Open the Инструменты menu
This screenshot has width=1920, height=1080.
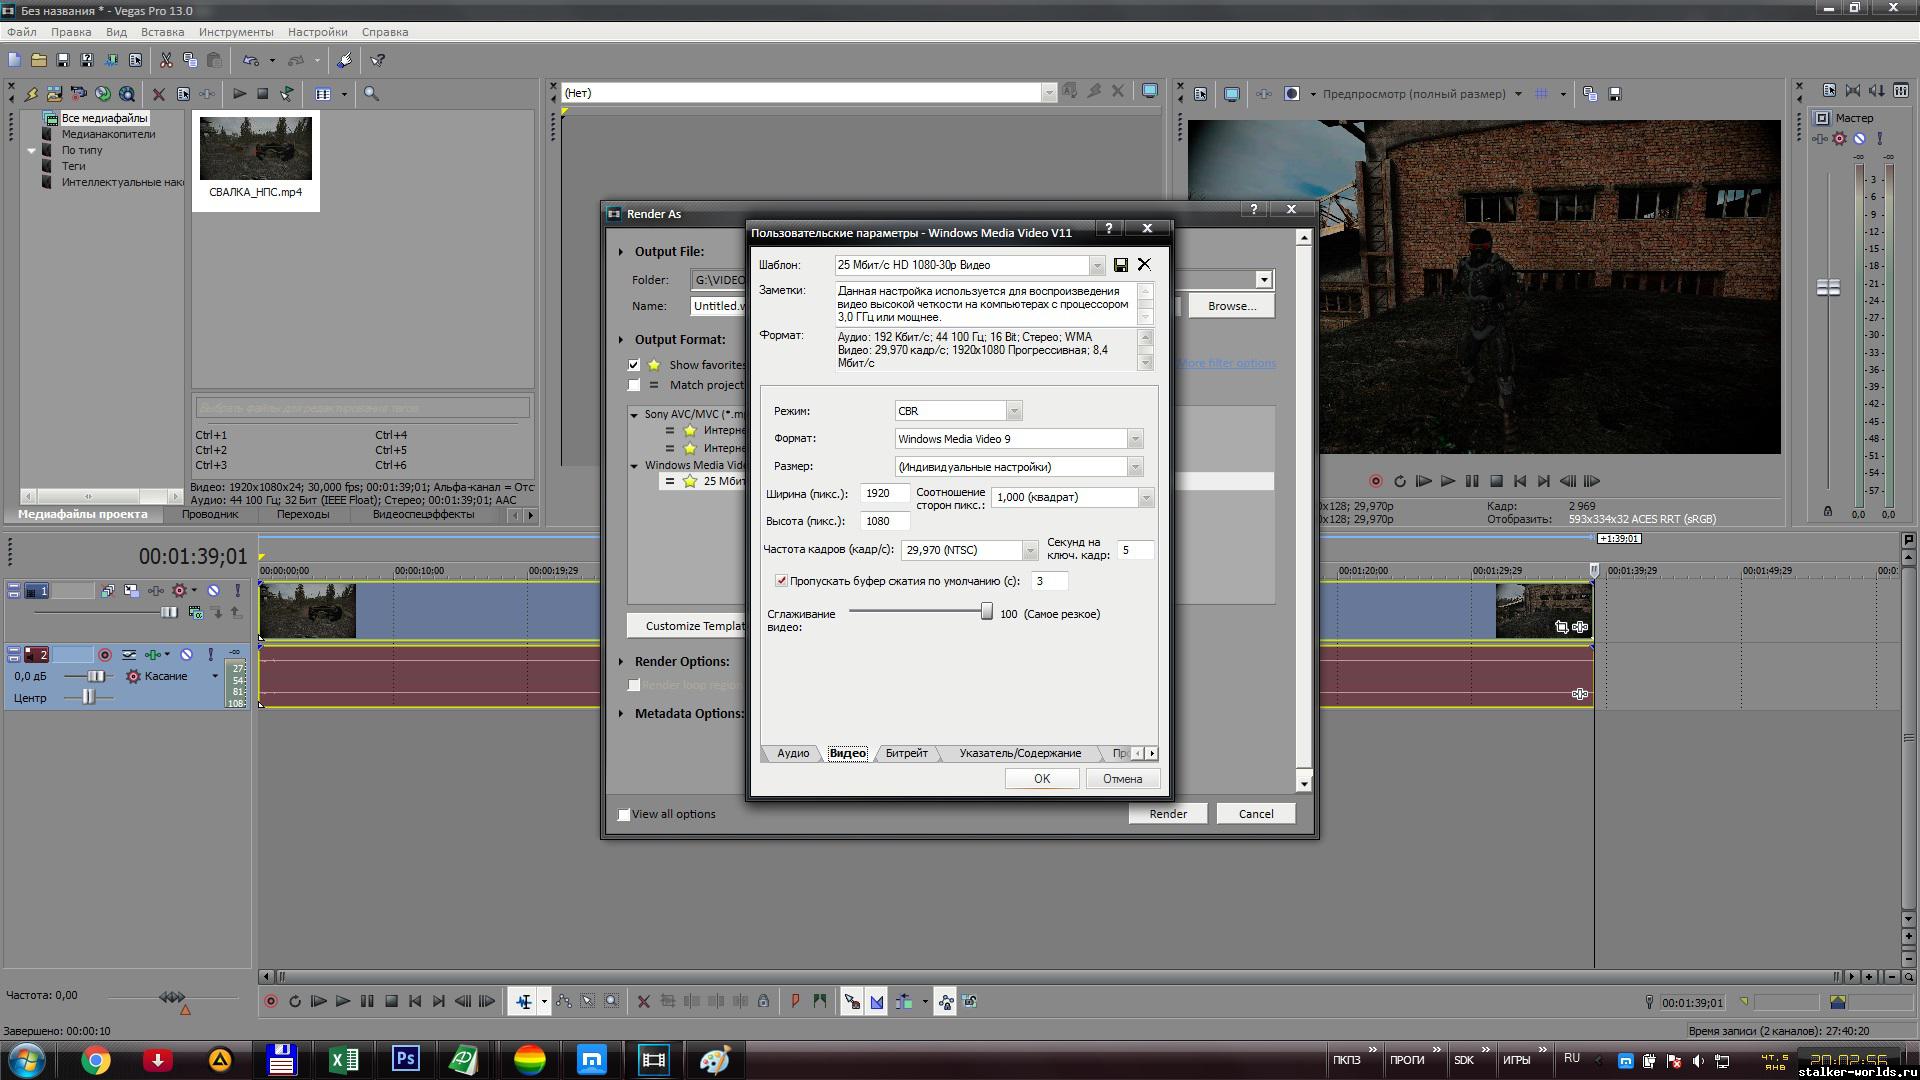pos(236,32)
